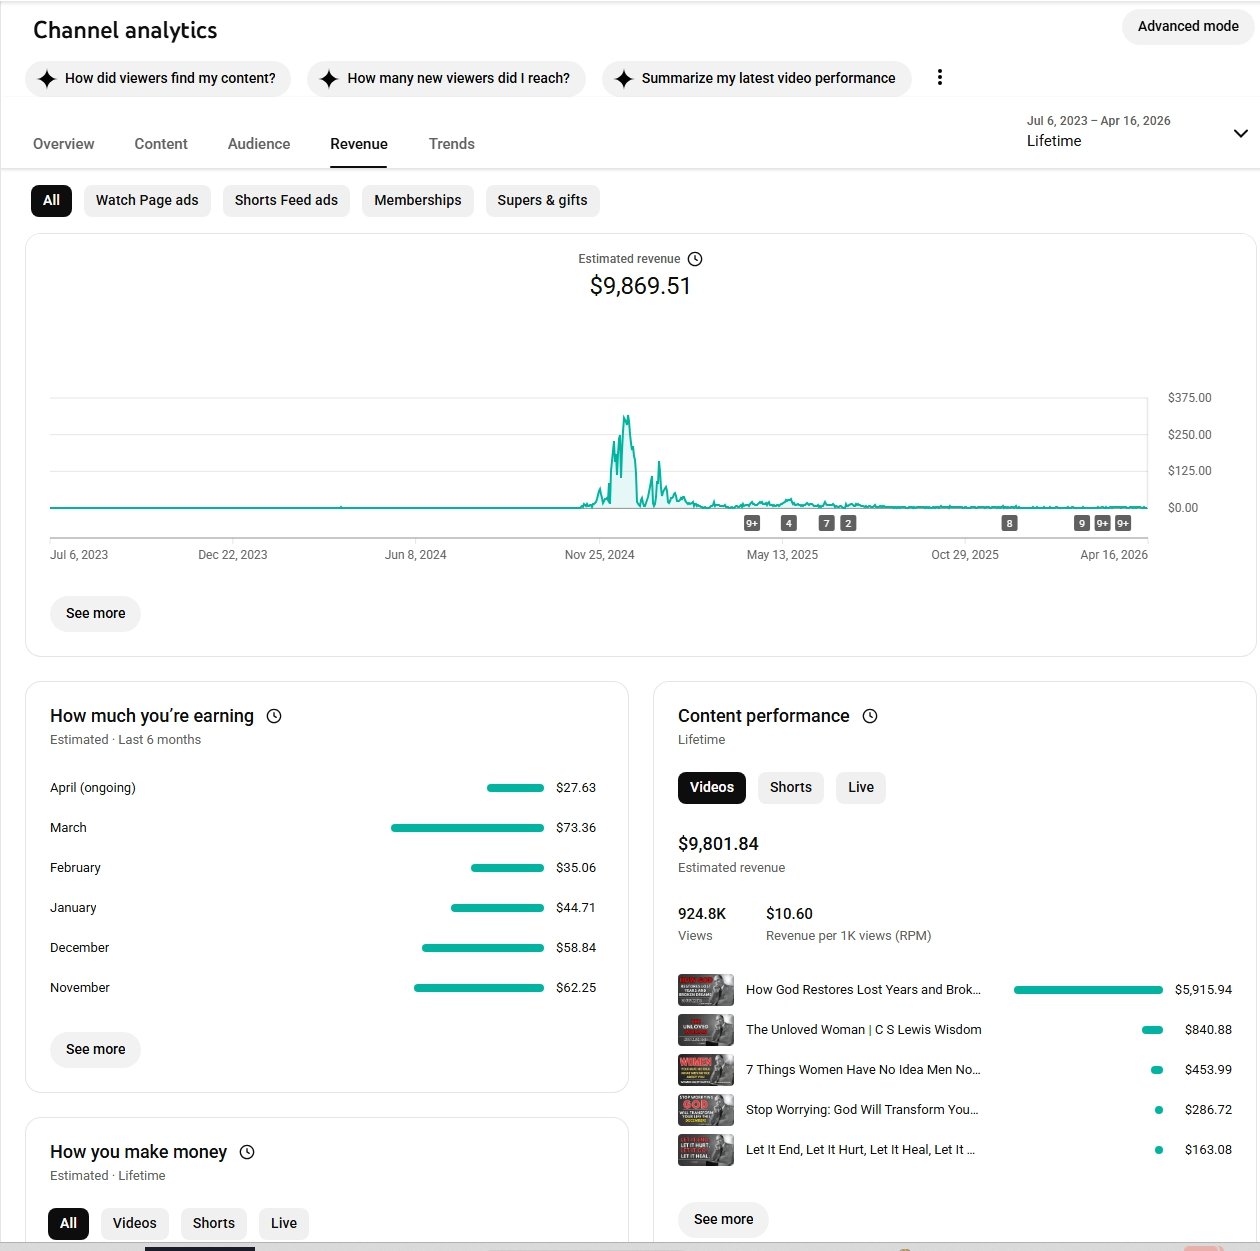Select the Memberships filter chip
This screenshot has height=1251, width=1260.
point(417,201)
